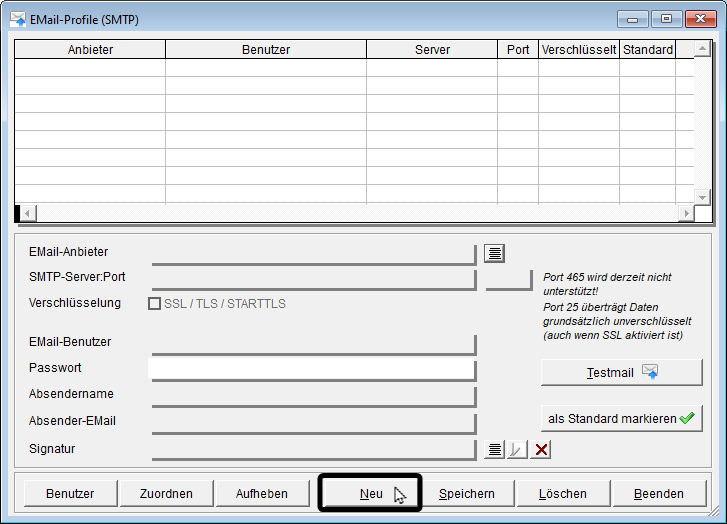Focus the Passwort input field
The width and height of the screenshot is (727, 524).
point(312,369)
